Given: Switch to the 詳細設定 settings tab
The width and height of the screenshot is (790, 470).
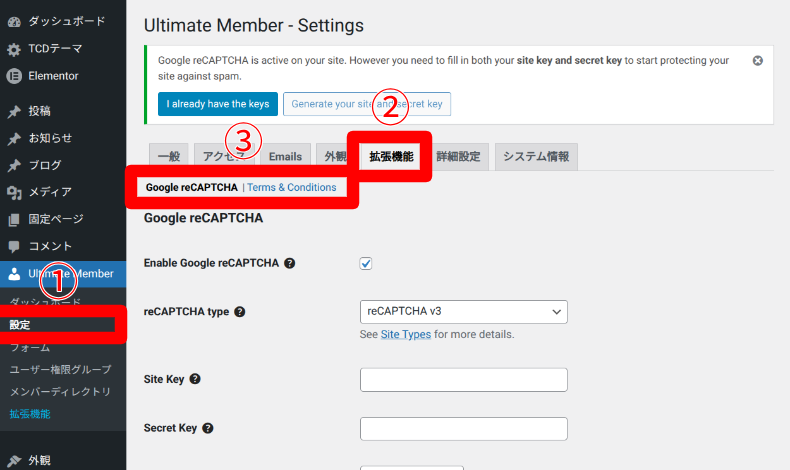Looking at the screenshot, I should point(458,157).
